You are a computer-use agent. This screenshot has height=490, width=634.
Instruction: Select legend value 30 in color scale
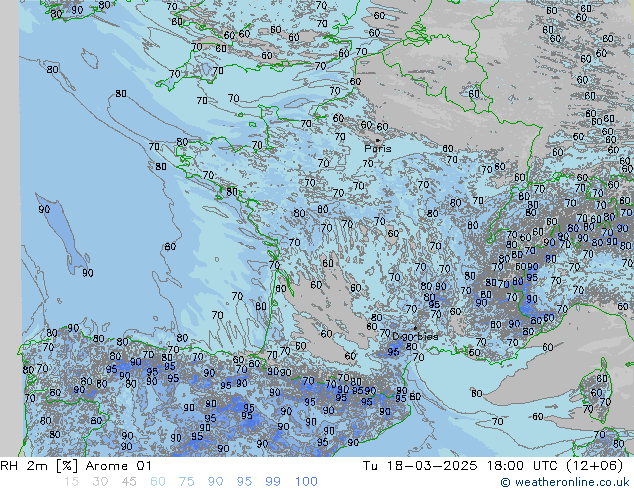point(100,482)
